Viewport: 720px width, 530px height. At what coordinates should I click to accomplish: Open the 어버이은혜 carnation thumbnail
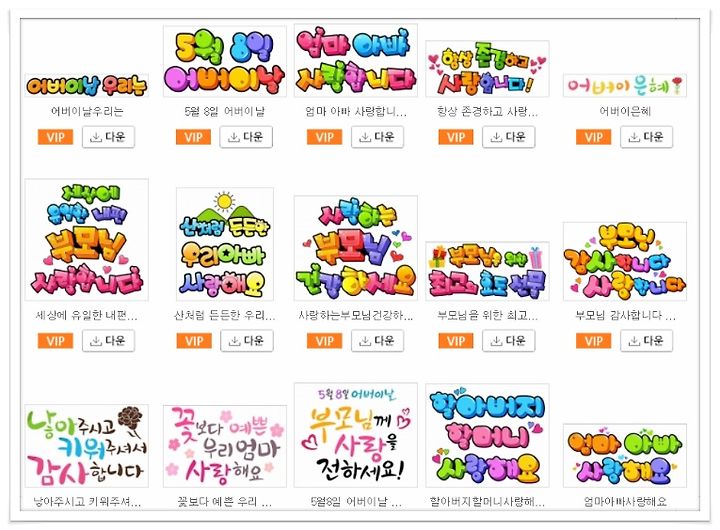pyautogui.click(x=625, y=85)
